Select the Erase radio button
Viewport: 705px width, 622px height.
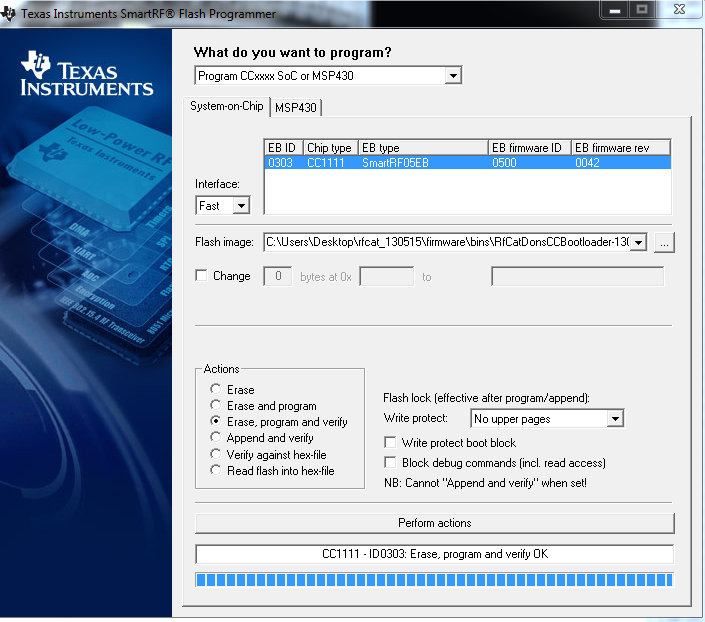pos(216,390)
